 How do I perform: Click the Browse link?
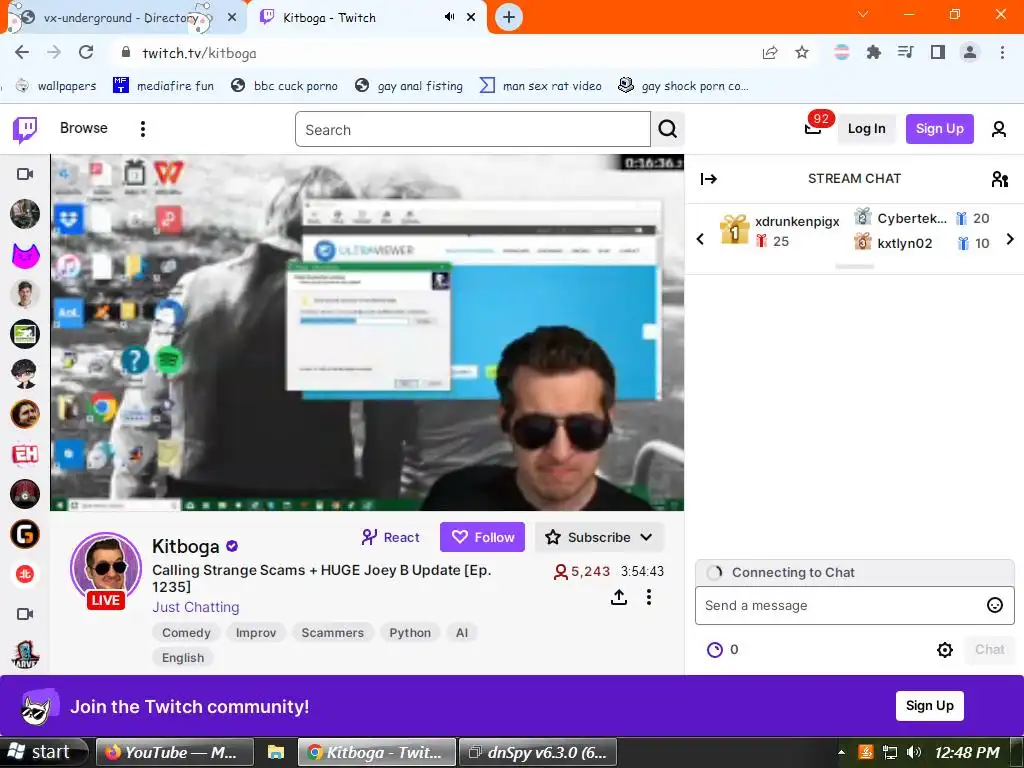point(84,128)
